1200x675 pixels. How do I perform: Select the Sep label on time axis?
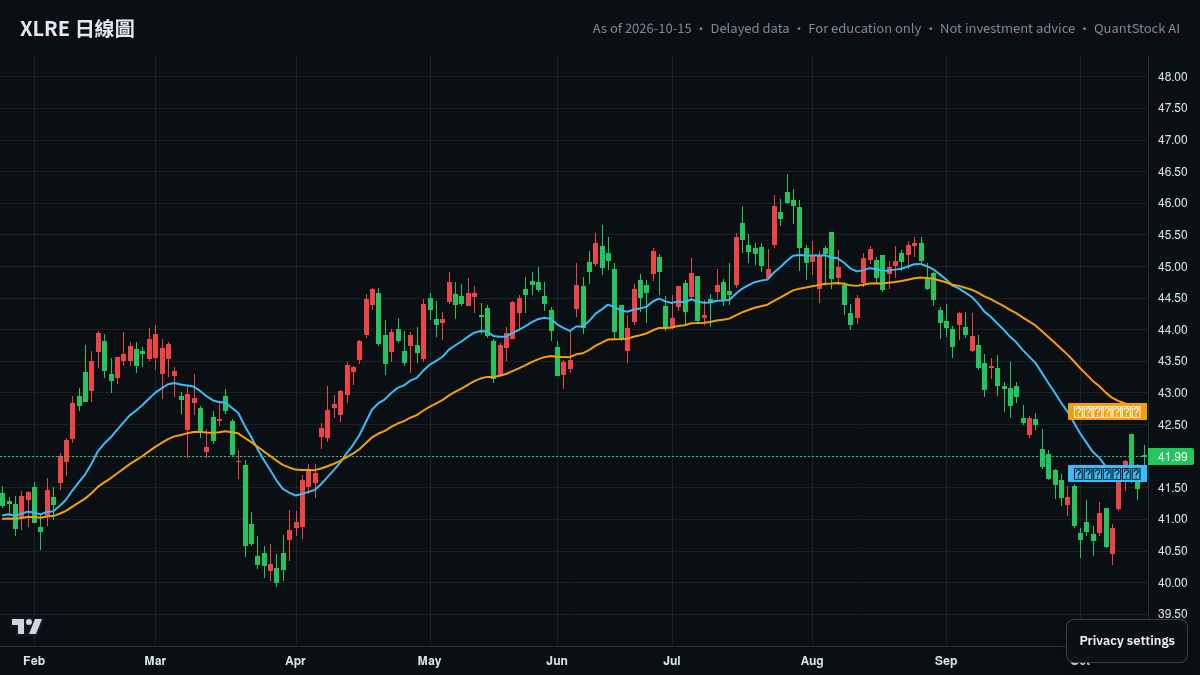pos(946,661)
